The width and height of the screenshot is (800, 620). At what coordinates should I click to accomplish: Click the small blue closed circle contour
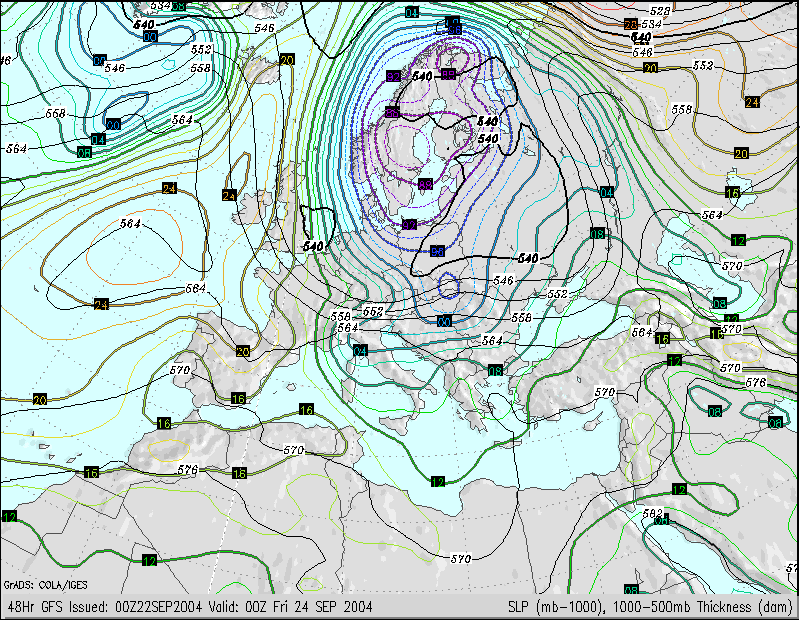[x=449, y=289]
